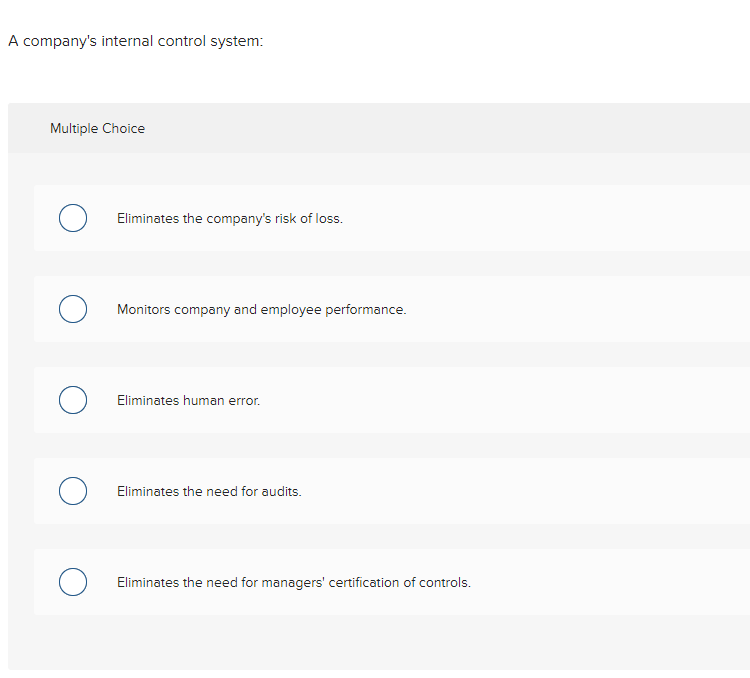
Task: Select the managers' certification of controls radio button
Action: coord(72,582)
